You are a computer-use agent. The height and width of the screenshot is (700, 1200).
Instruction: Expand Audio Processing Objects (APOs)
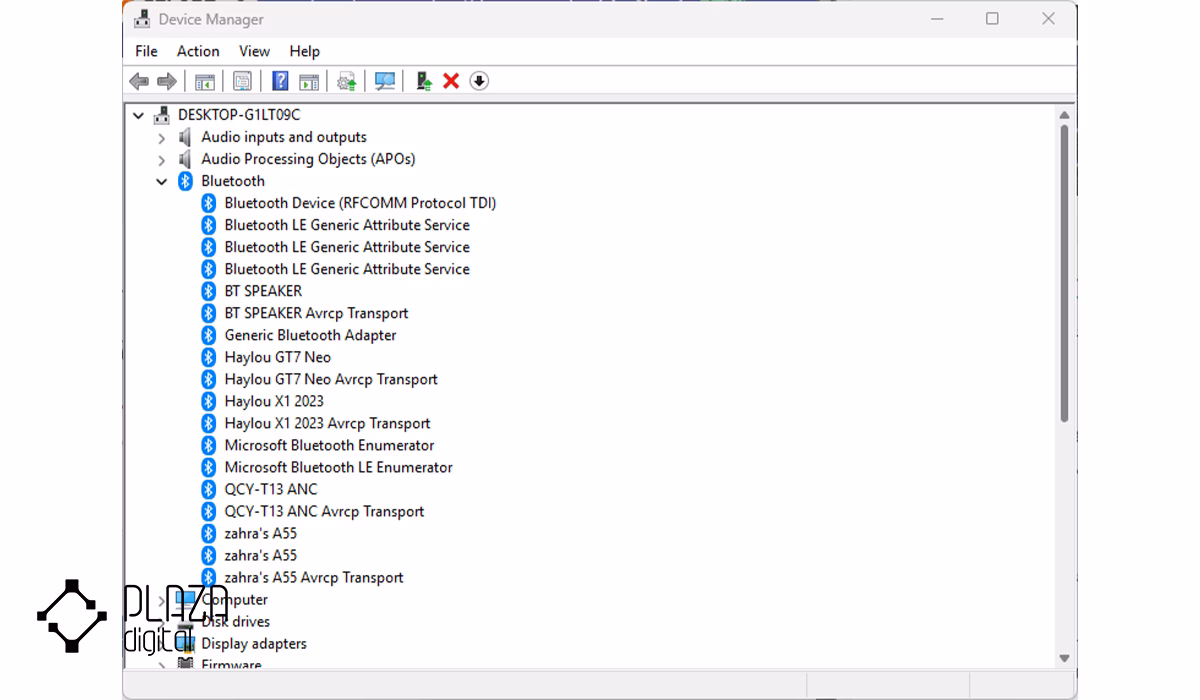[162, 160]
